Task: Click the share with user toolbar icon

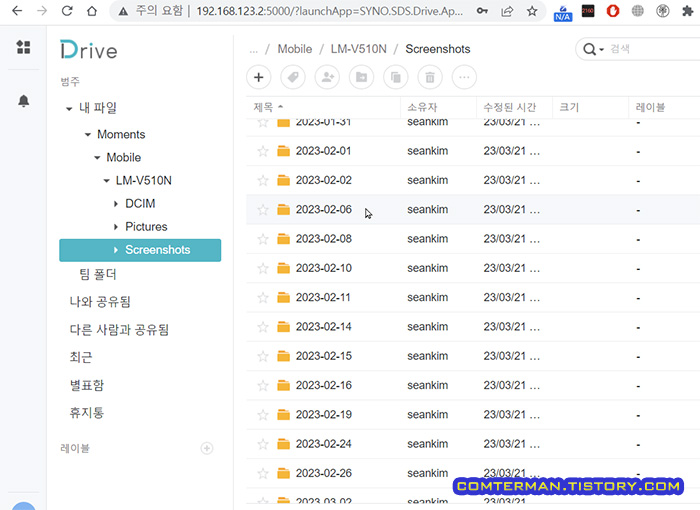Action: click(x=327, y=77)
